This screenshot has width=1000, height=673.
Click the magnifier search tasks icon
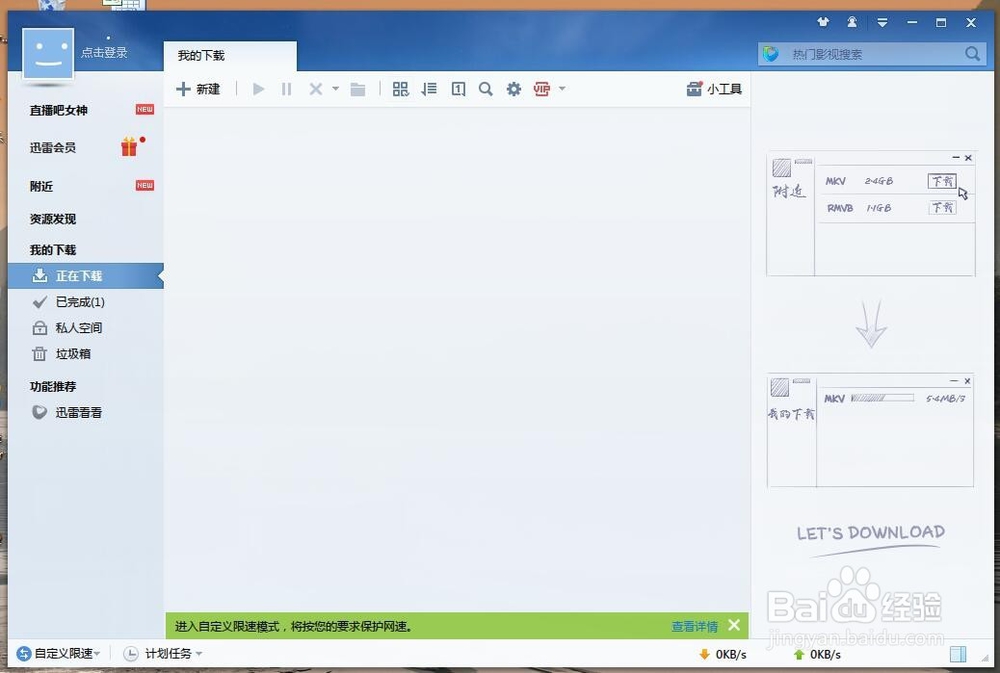pyautogui.click(x=486, y=89)
